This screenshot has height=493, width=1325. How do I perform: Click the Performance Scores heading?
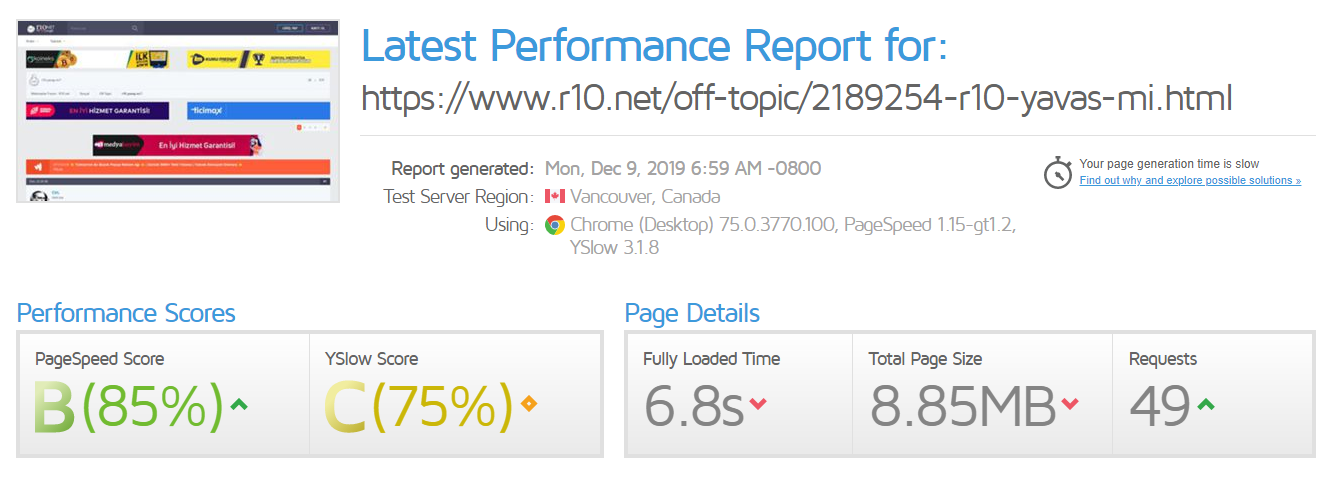click(x=126, y=313)
